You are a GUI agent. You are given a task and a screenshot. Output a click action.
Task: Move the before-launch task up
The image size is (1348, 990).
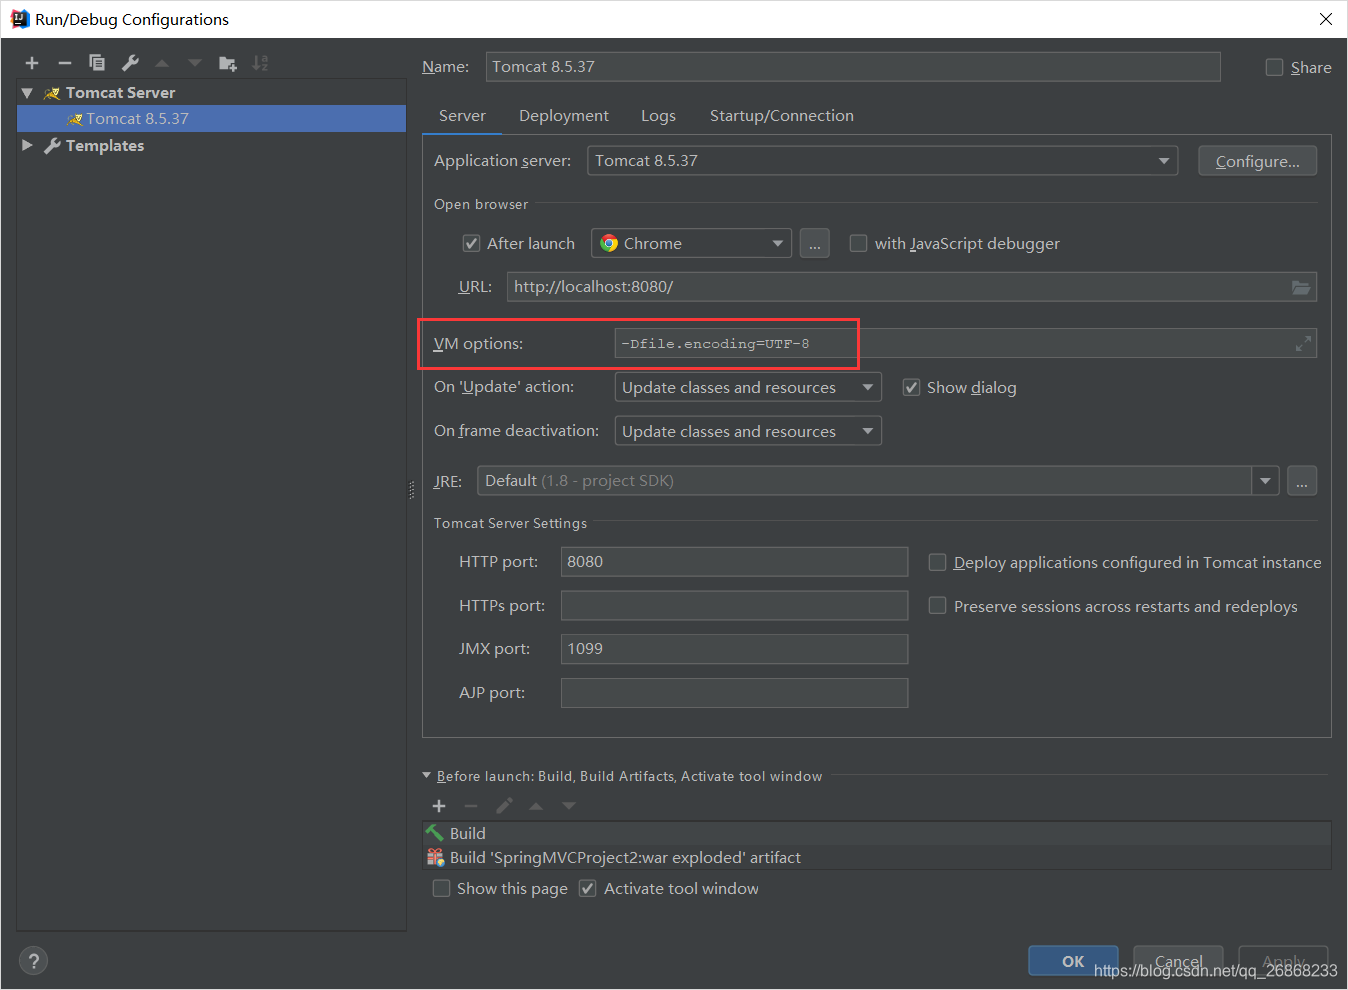(536, 806)
